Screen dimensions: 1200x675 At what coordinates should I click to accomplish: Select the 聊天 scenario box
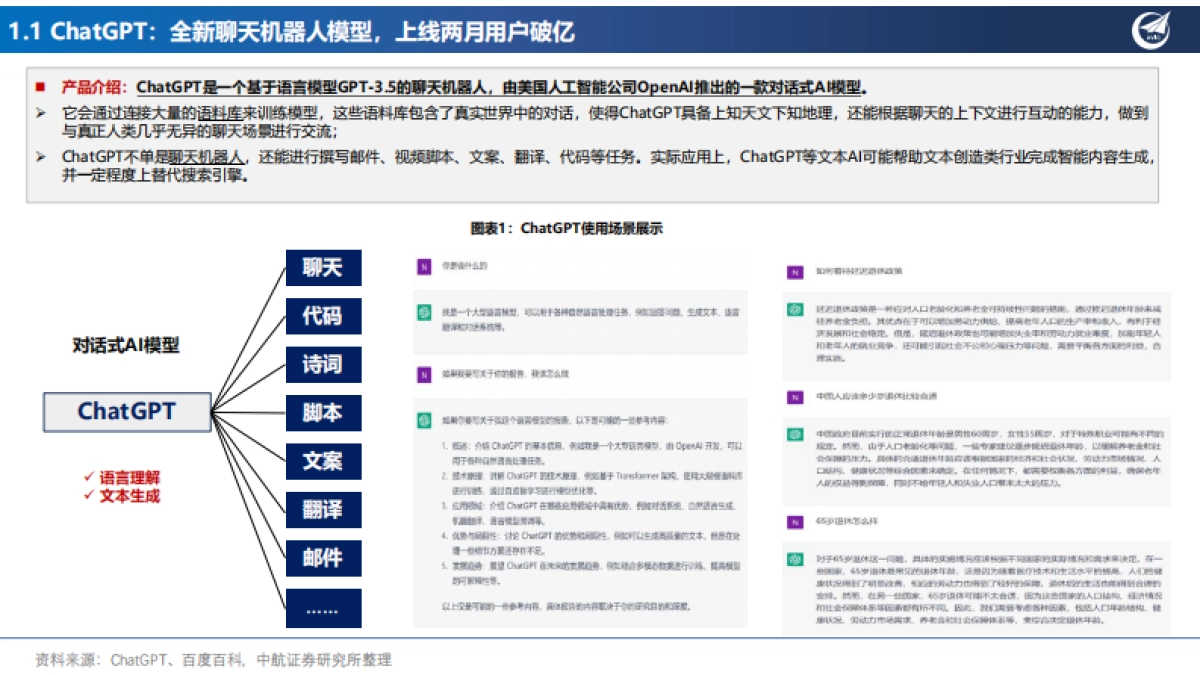click(322, 269)
